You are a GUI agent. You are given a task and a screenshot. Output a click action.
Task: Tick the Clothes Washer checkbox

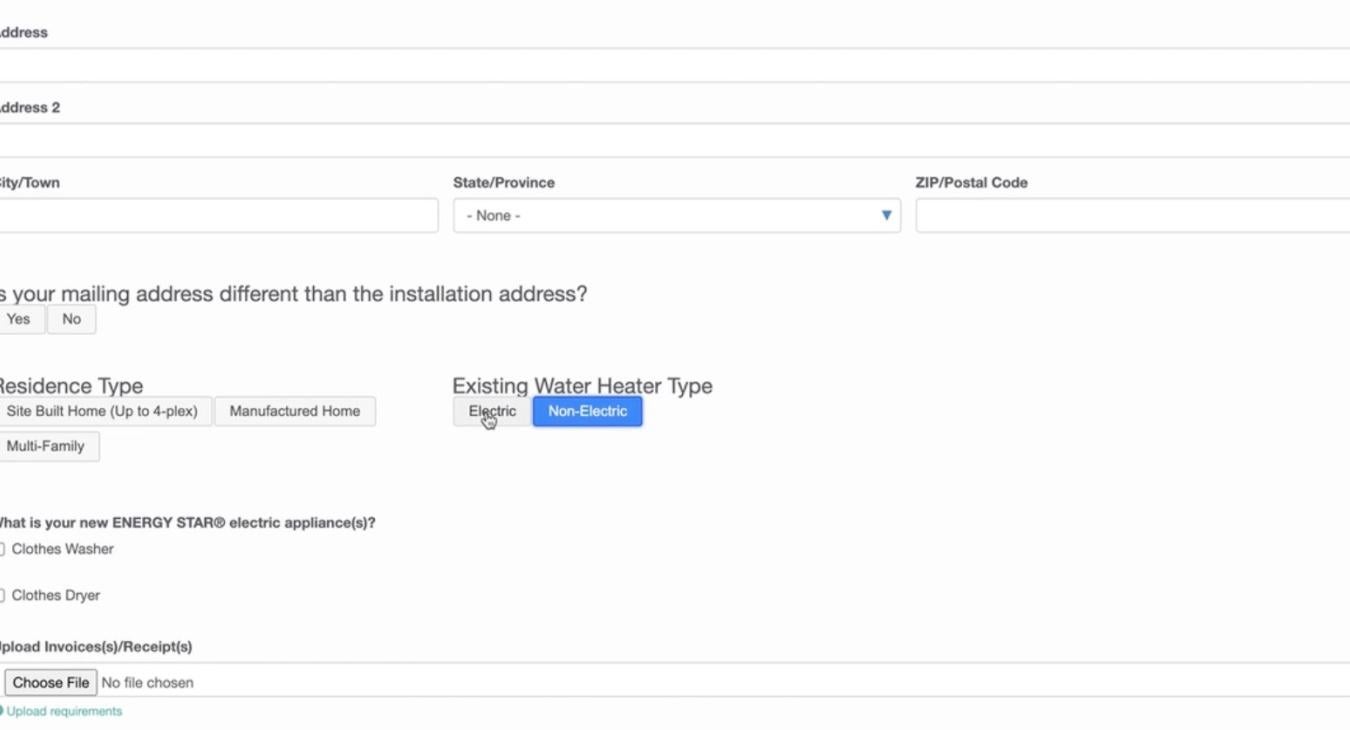[x=2, y=549]
